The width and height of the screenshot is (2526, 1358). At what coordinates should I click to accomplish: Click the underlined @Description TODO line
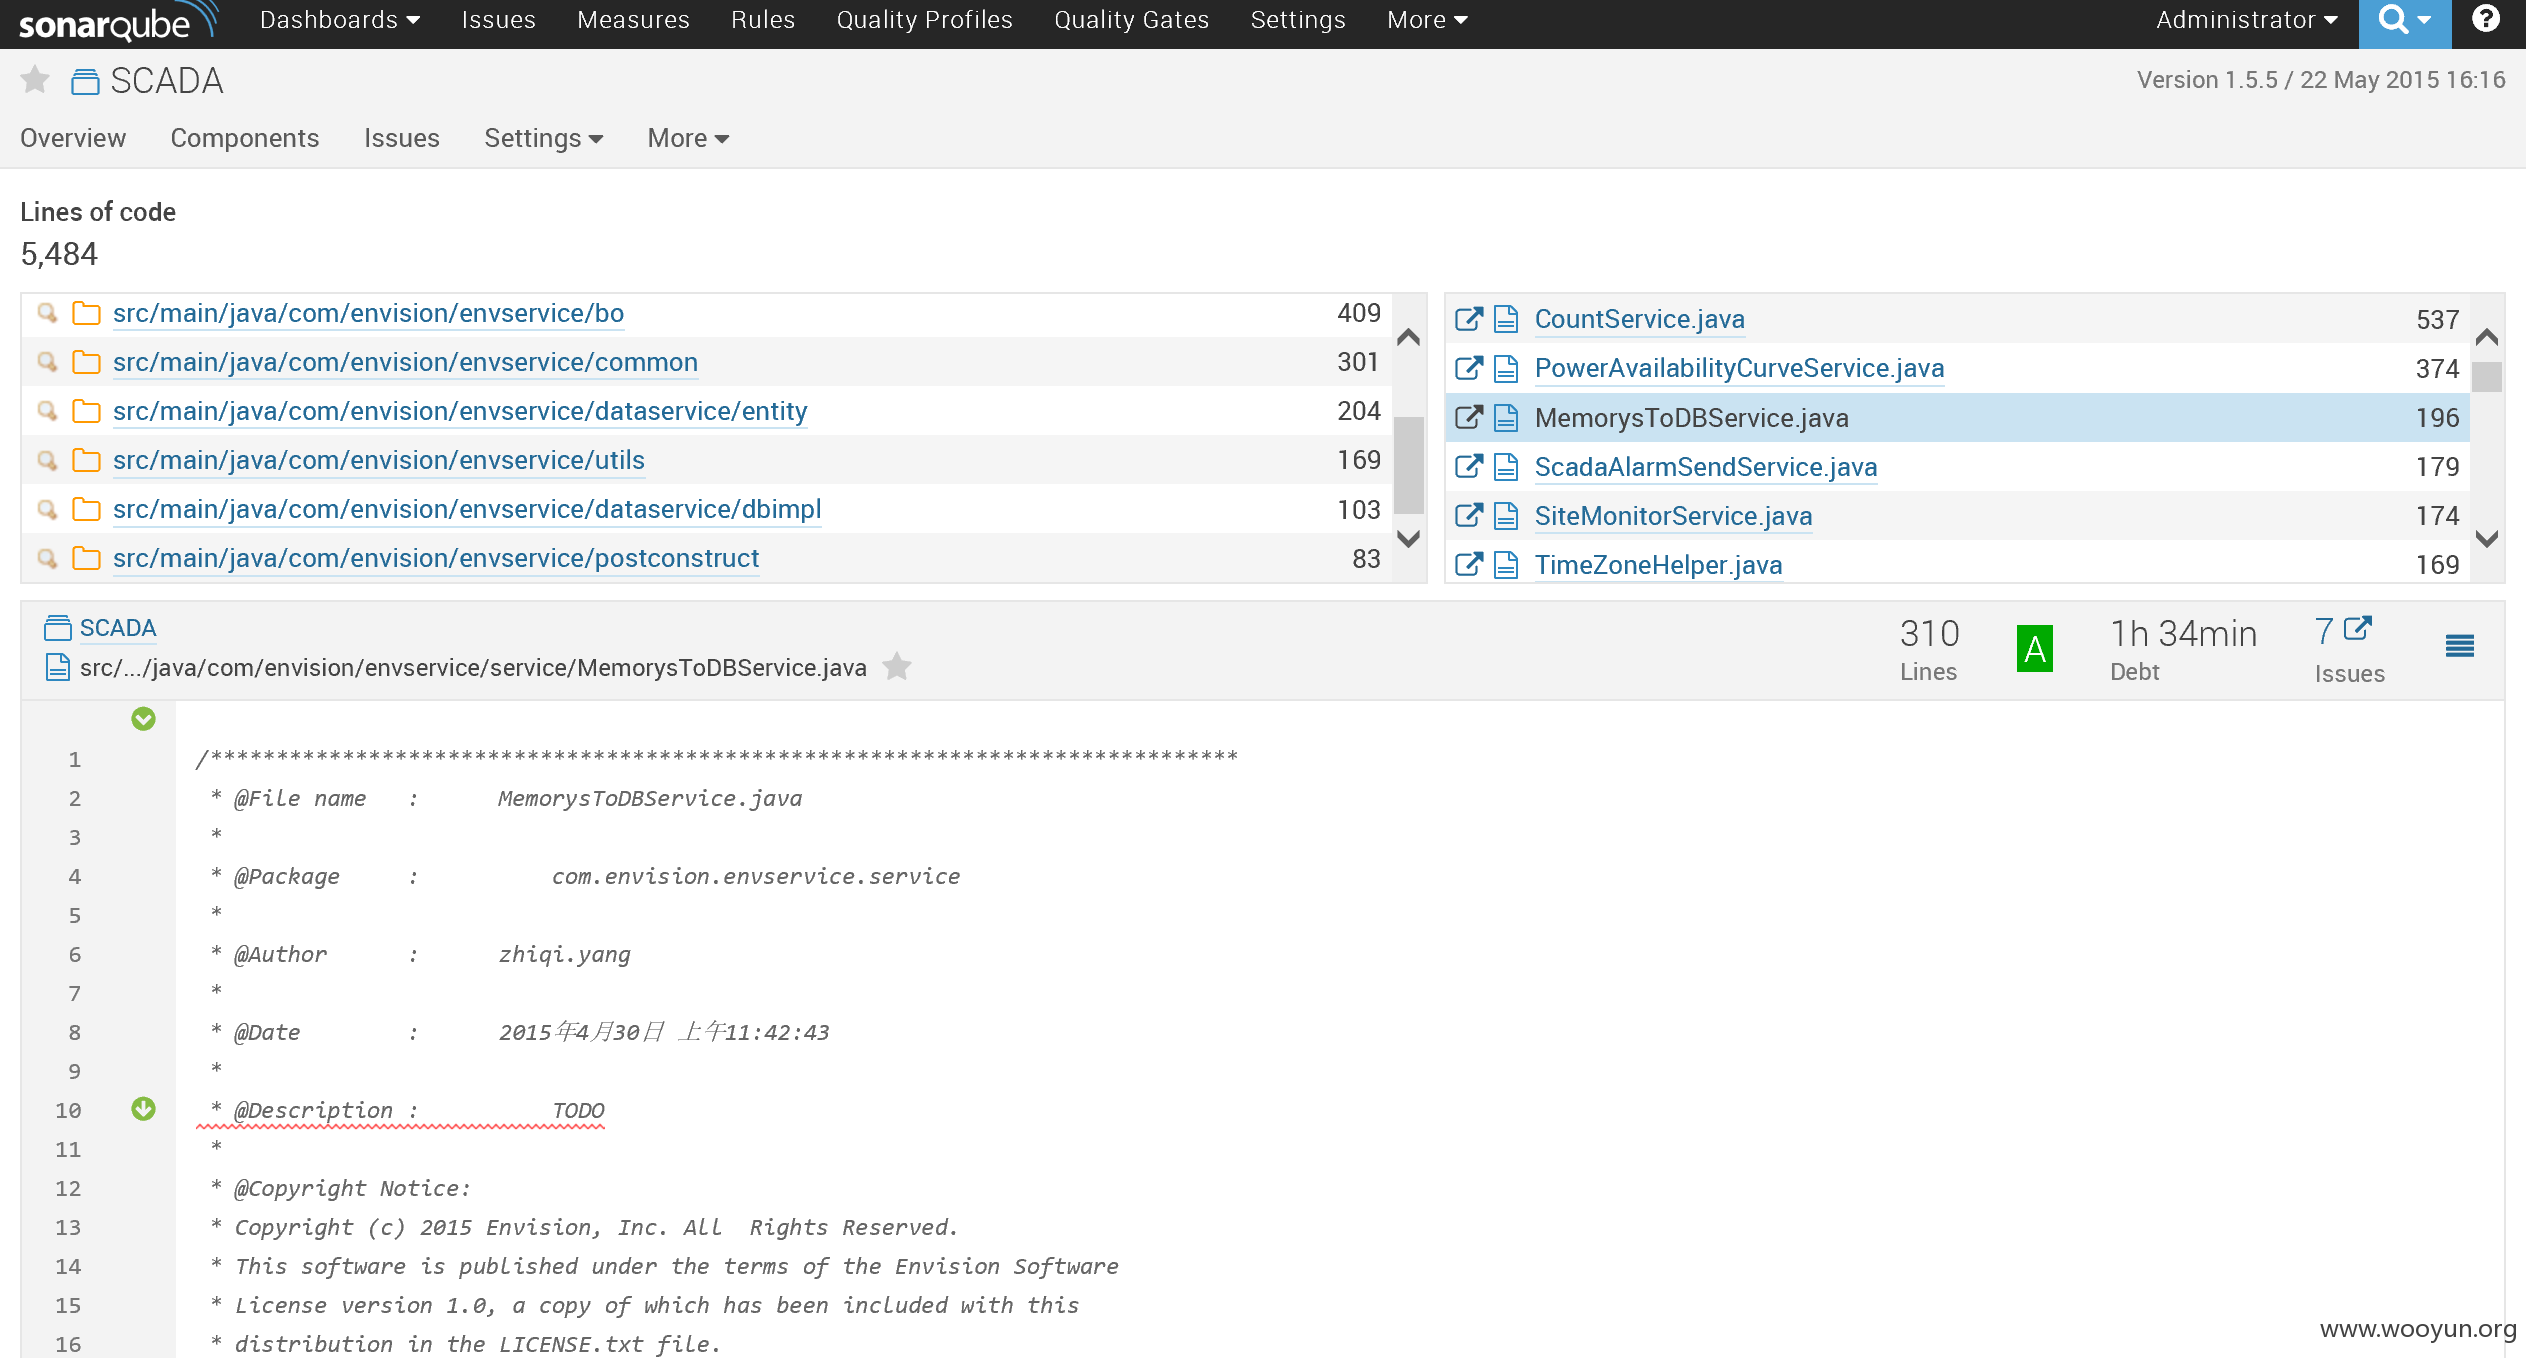[401, 1111]
